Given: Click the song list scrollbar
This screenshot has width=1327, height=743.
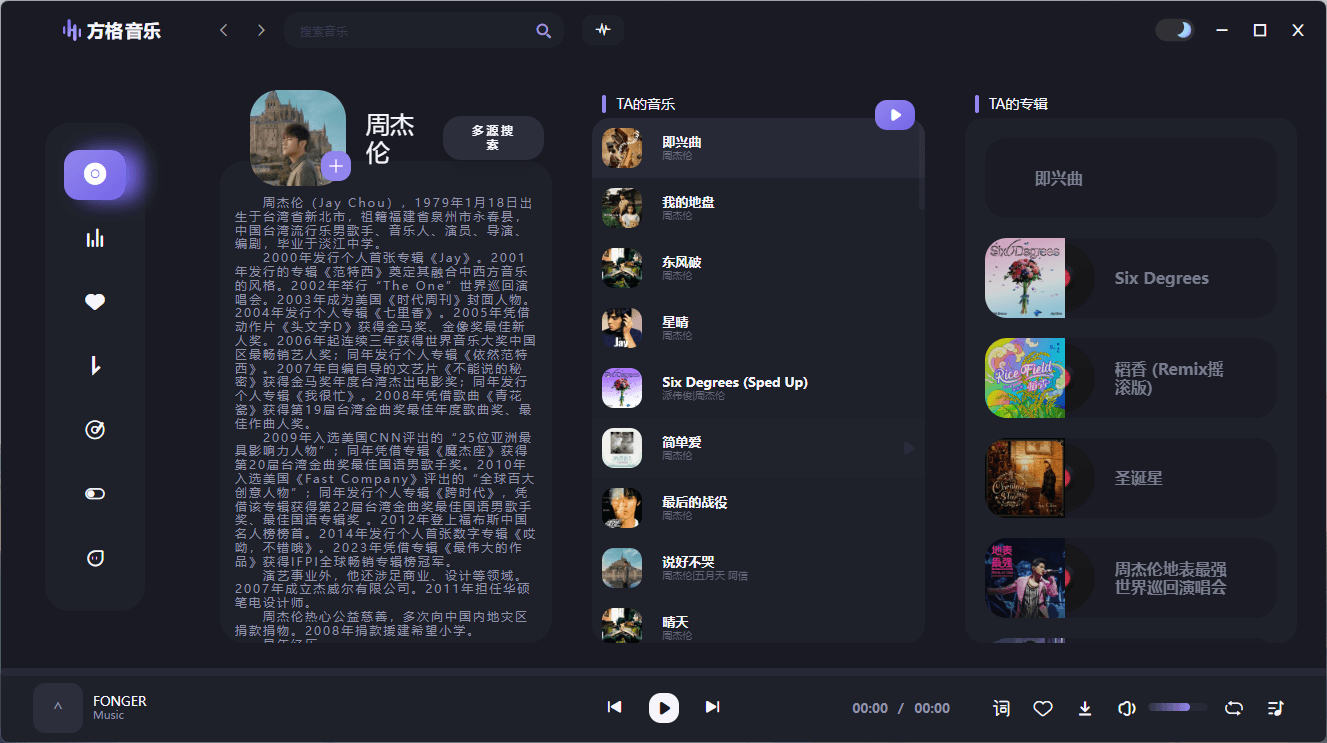Looking at the screenshot, I should (x=921, y=165).
